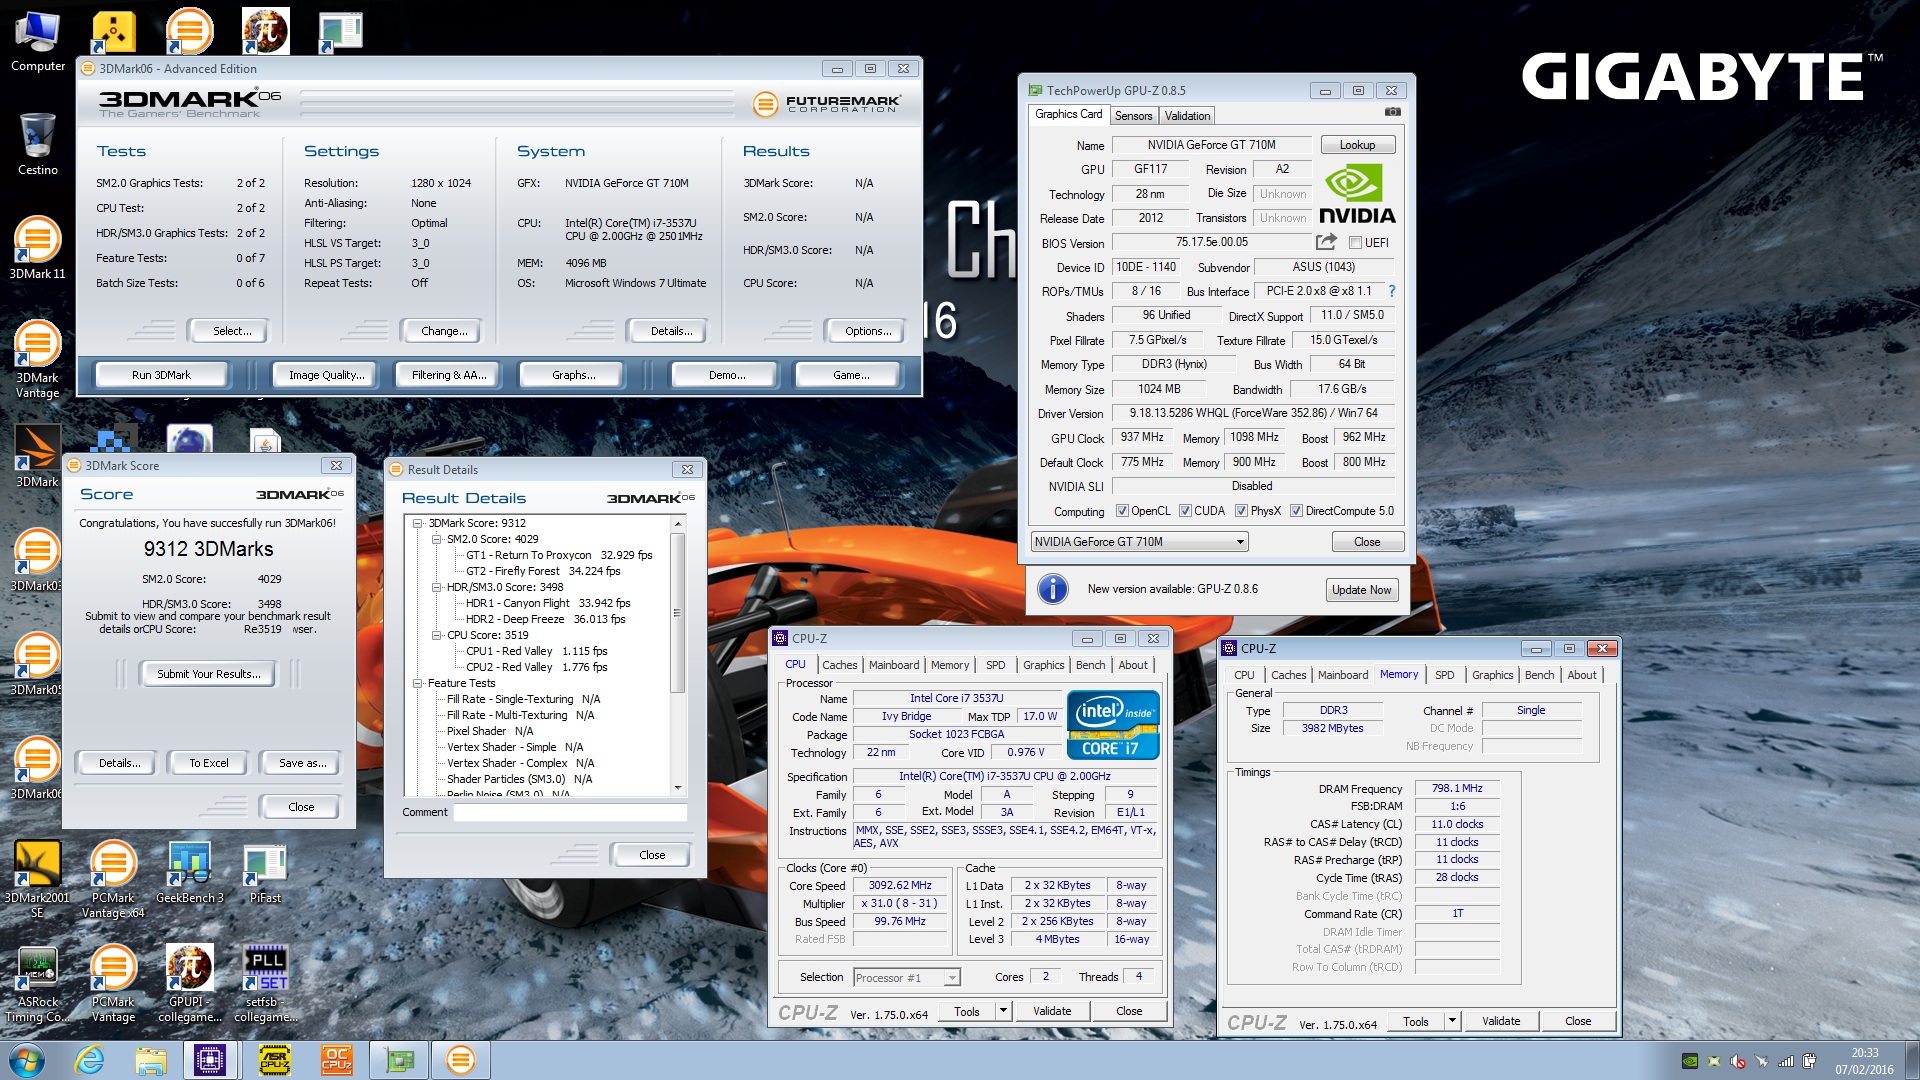
Task: Click the battery power plug tray icon
Action: (1810, 1061)
